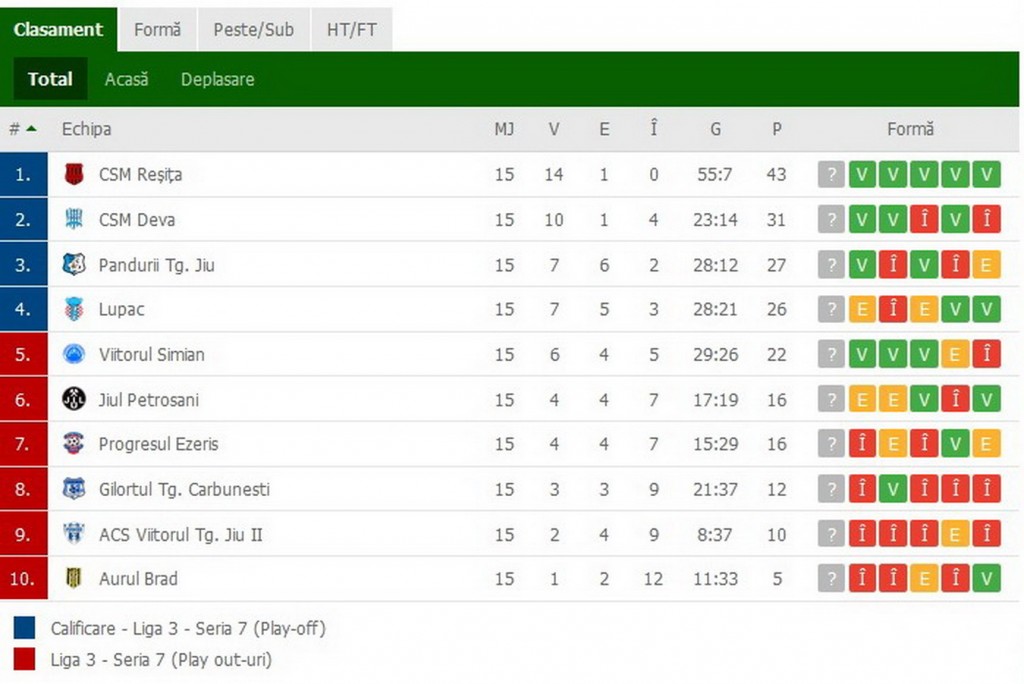Click the Viitorul Simian club logo
This screenshot has width=1024, height=684.
click(x=74, y=354)
